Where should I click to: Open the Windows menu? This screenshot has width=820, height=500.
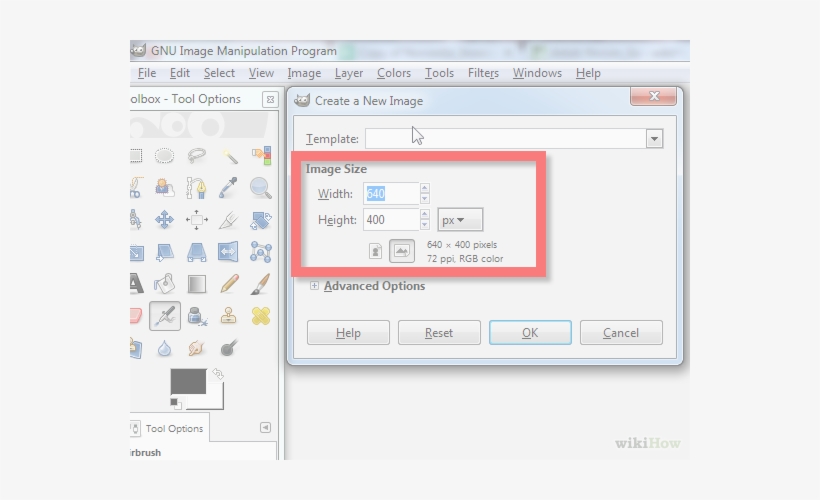(537, 73)
